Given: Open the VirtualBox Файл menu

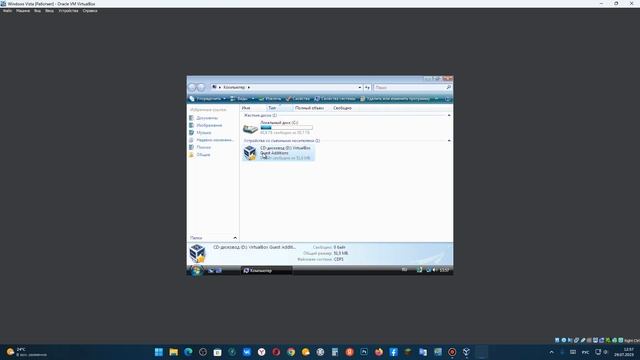Looking at the screenshot, I should (x=7, y=11).
